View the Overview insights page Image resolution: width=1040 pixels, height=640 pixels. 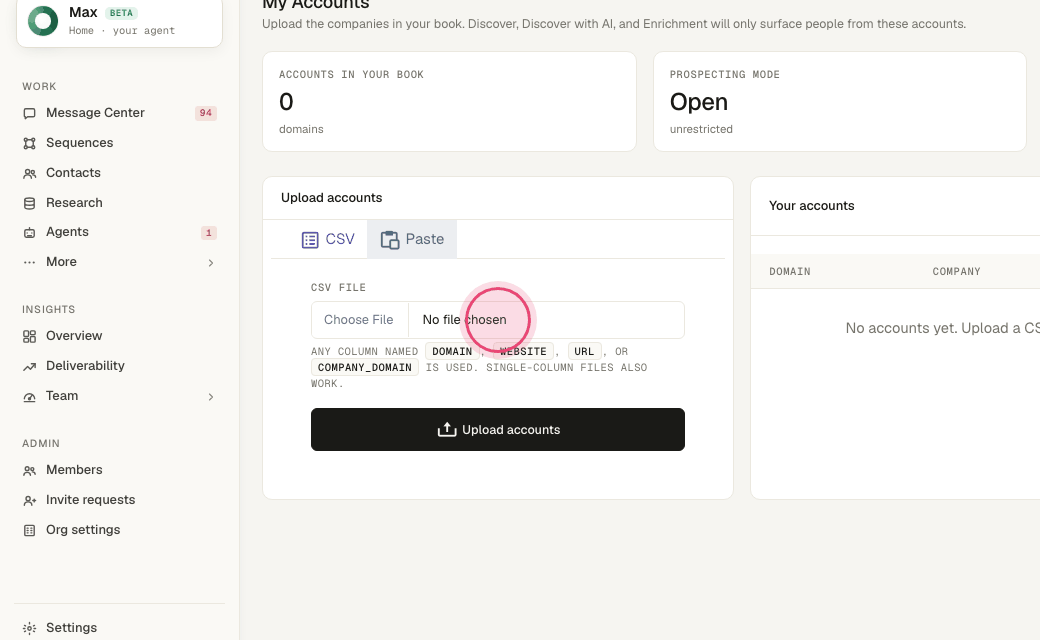point(119,336)
